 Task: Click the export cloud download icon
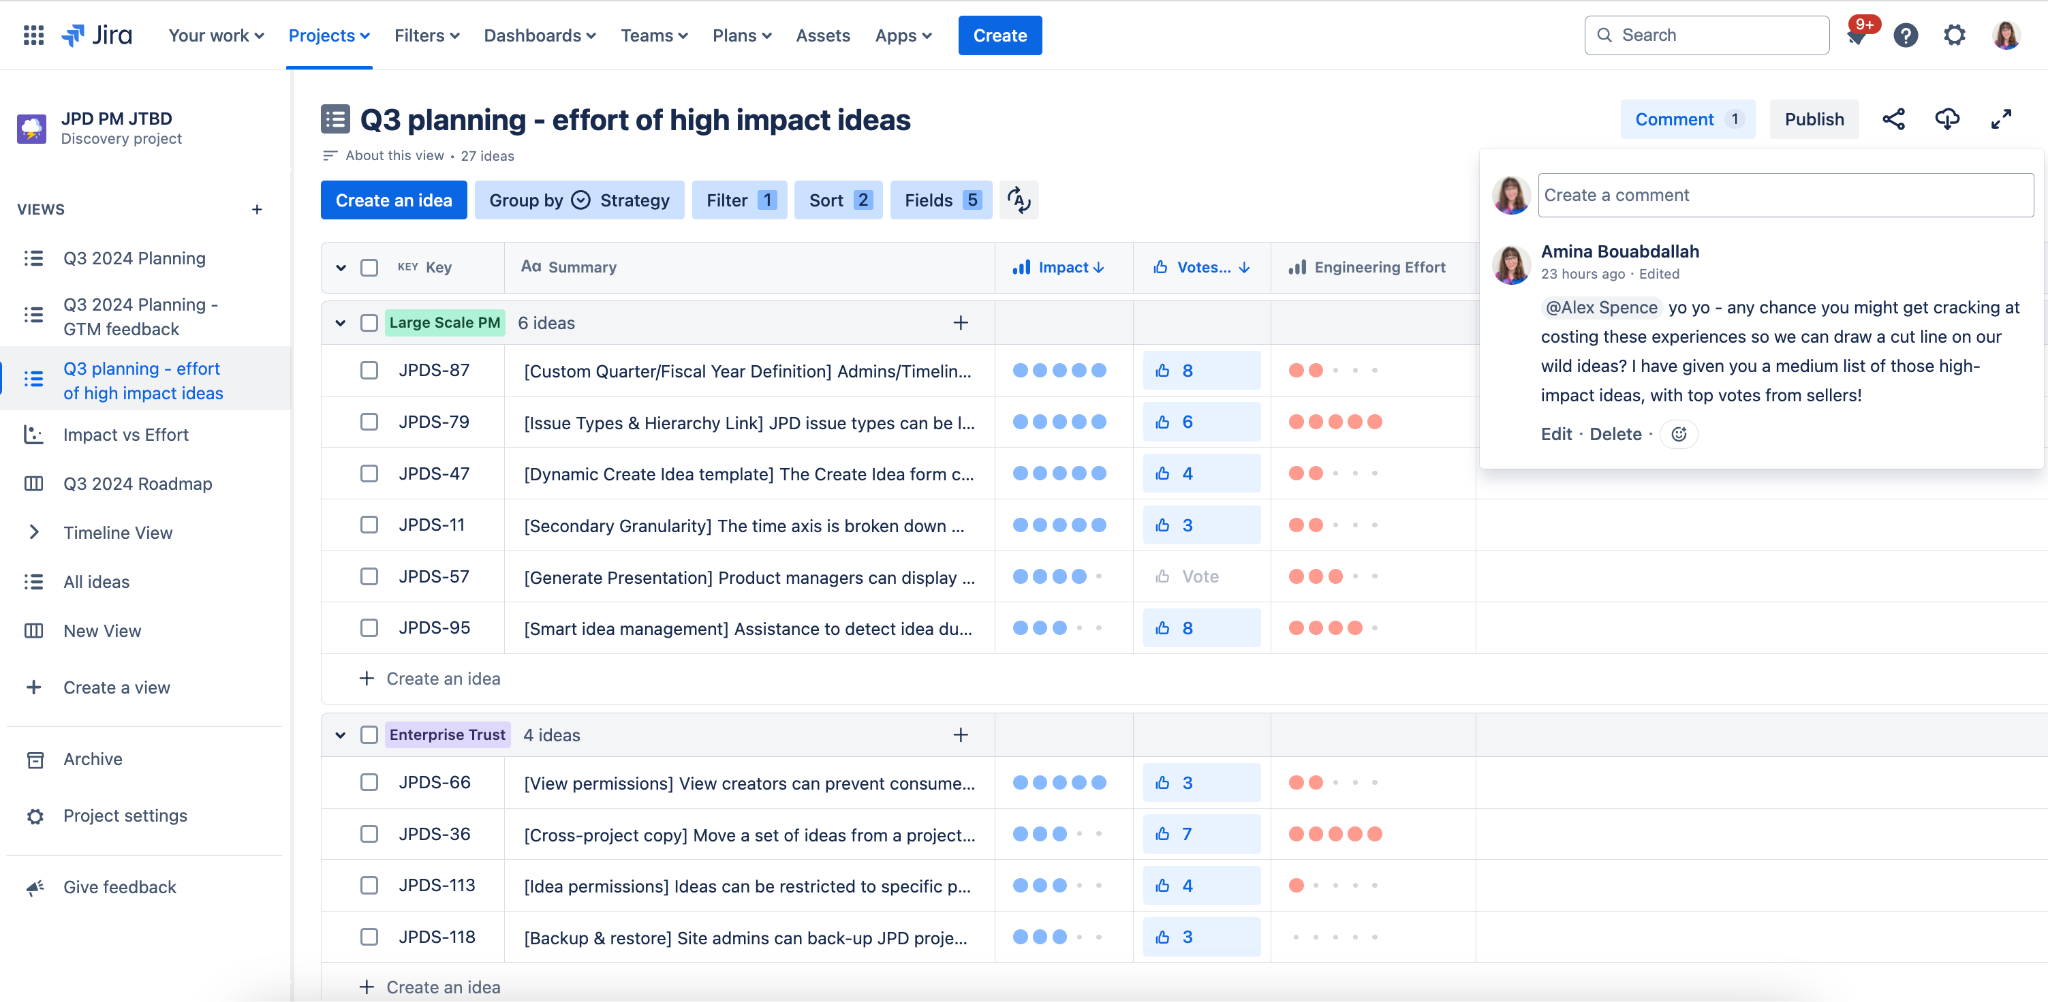coord(1947,120)
